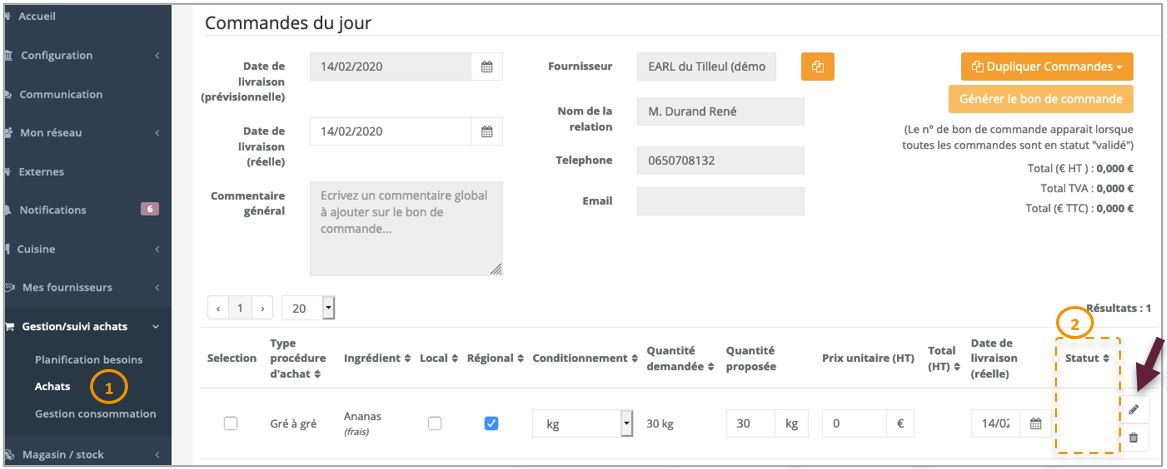Click the orange copy icon next to Fournisseur
The width and height of the screenshot is (1167, 469).
tap(817, 67)
